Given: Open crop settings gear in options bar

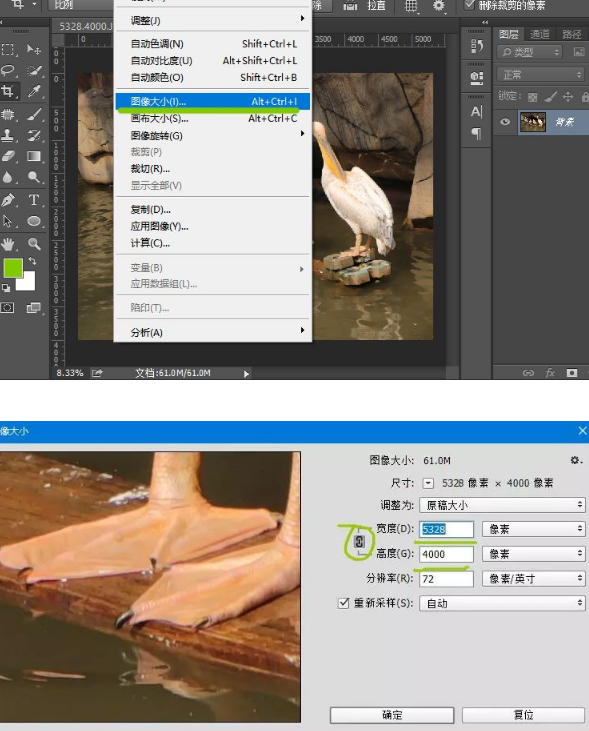Looking at the screenshot, I should click(x=439, y=6).
